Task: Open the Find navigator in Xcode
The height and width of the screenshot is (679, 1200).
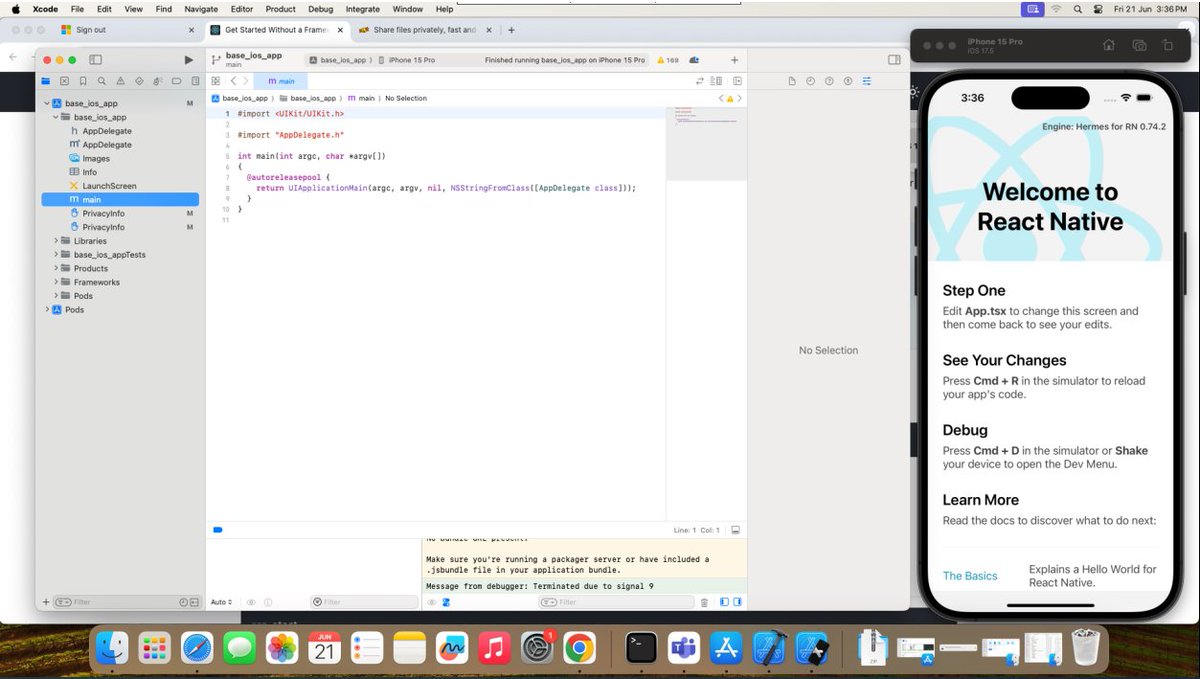Action: tap(101, 81)
